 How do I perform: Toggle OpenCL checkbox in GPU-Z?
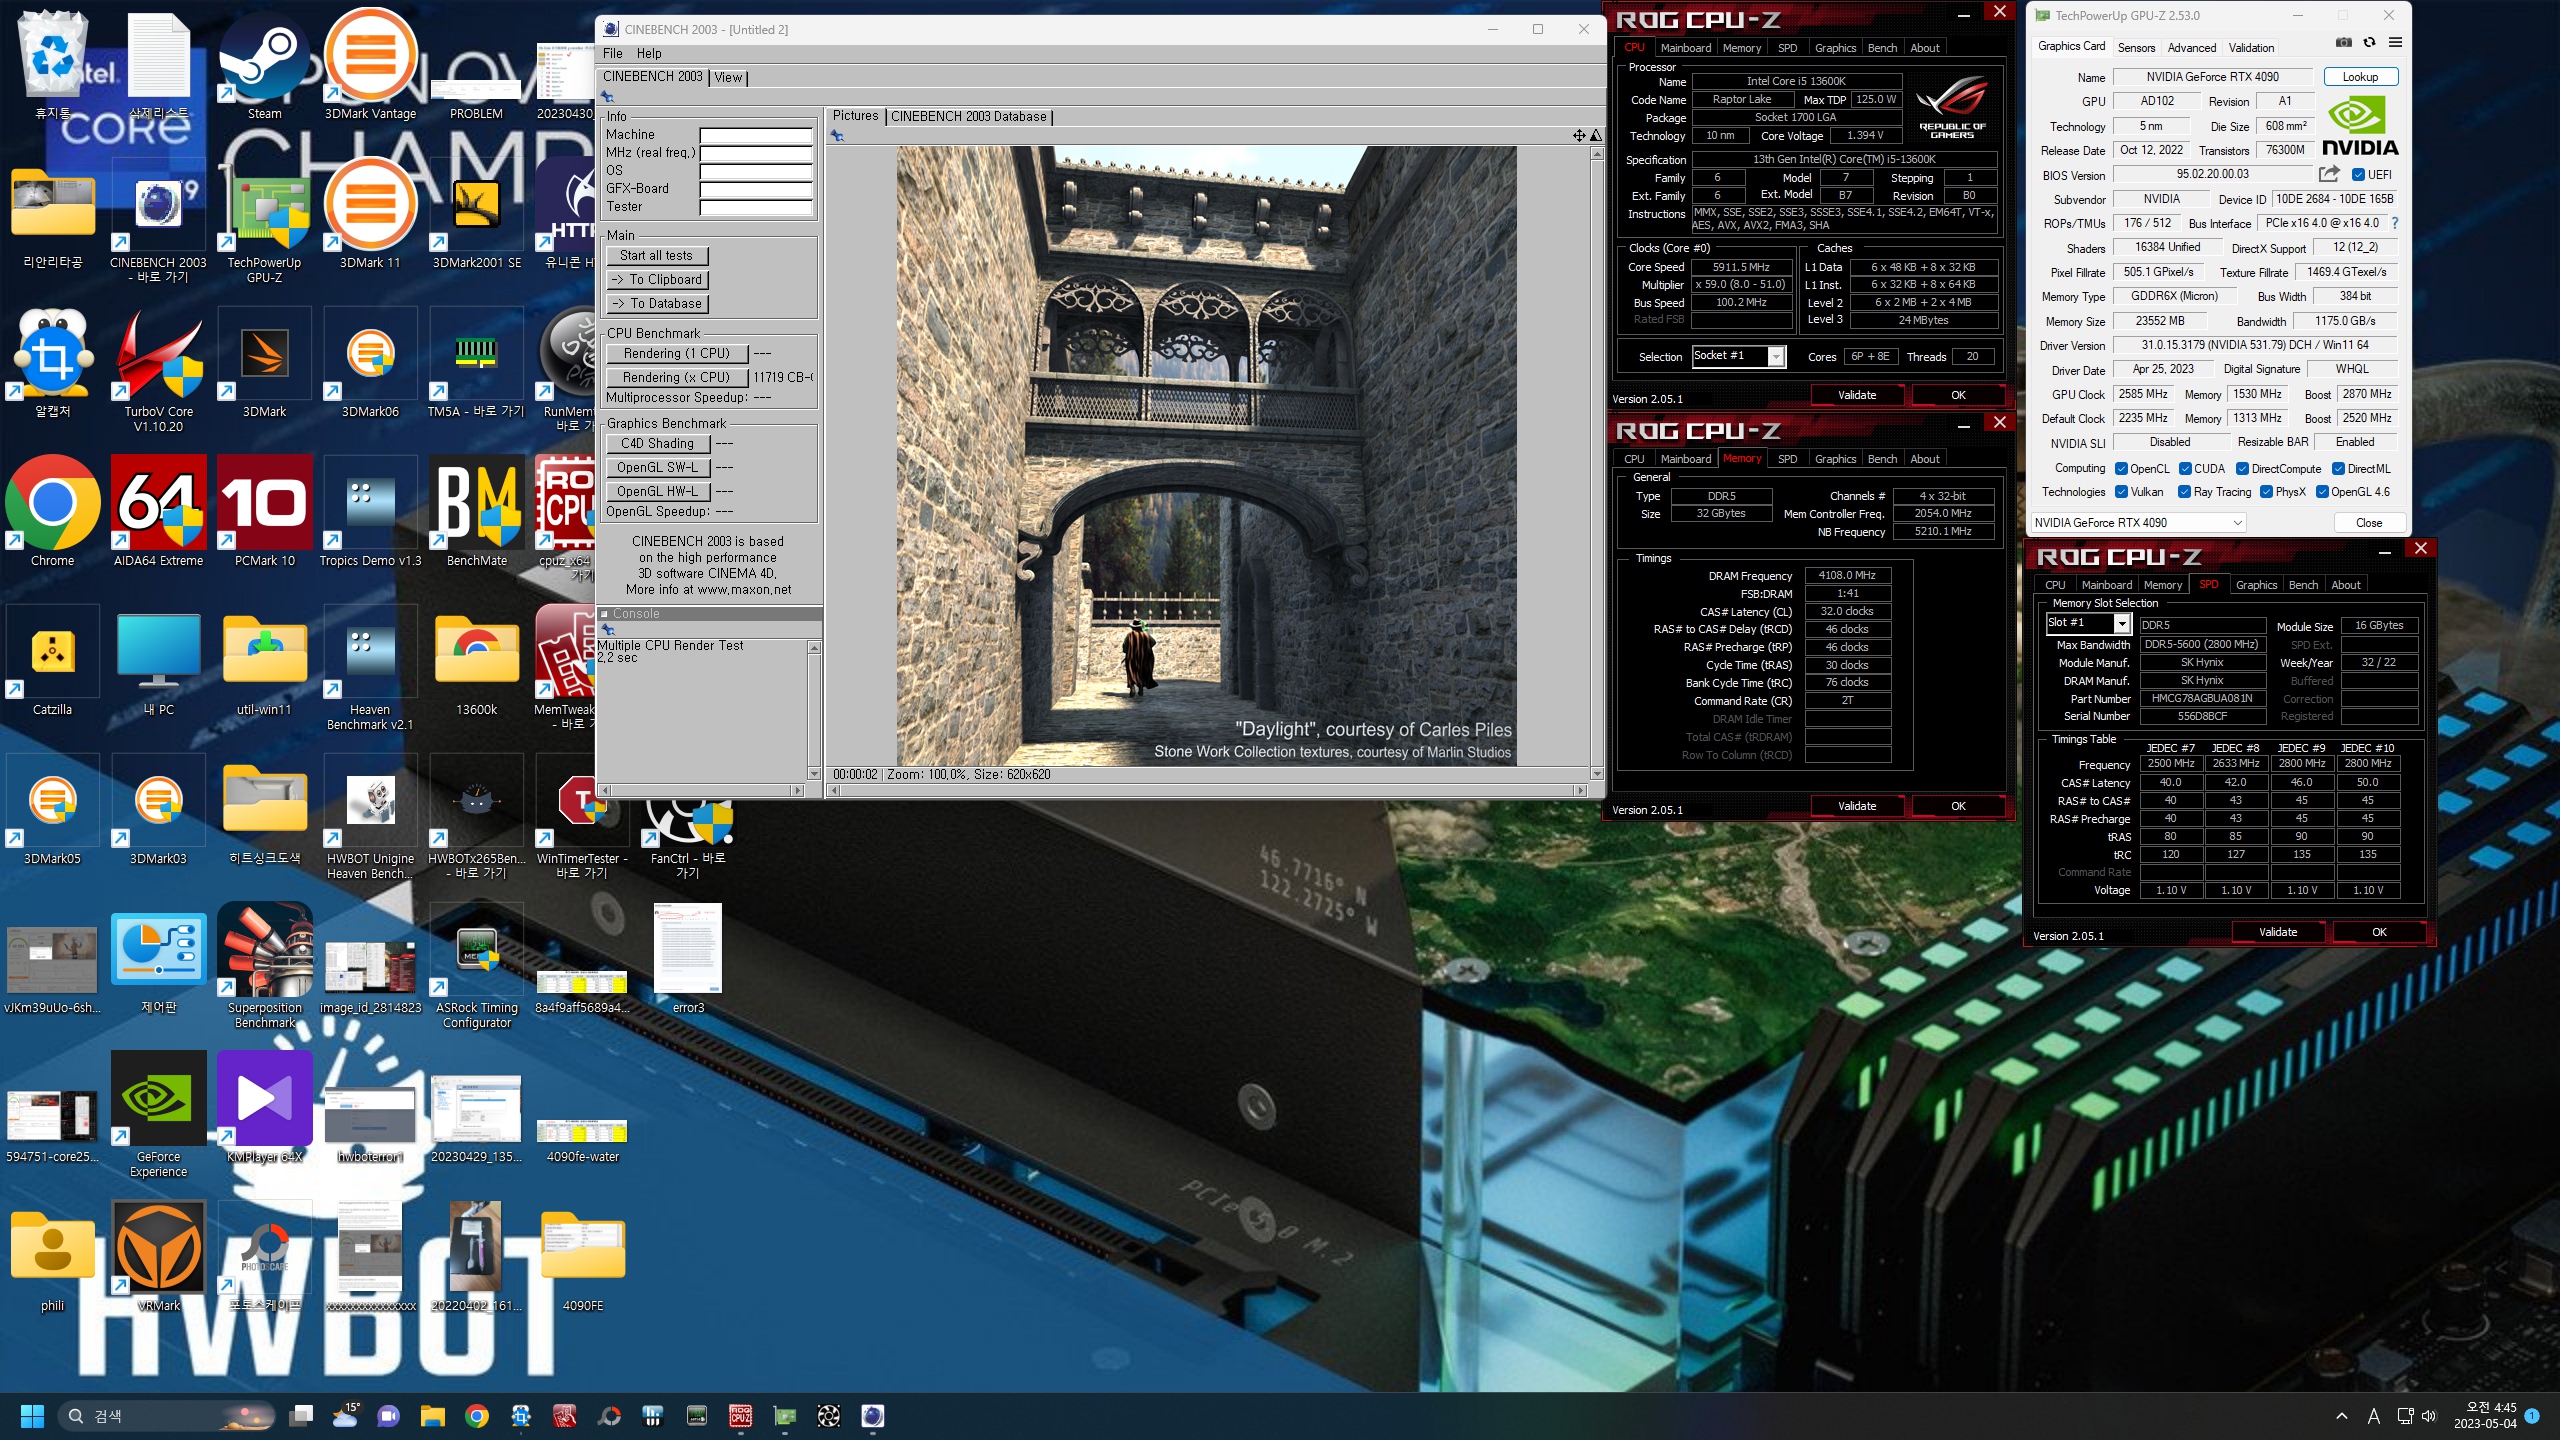2121,469
